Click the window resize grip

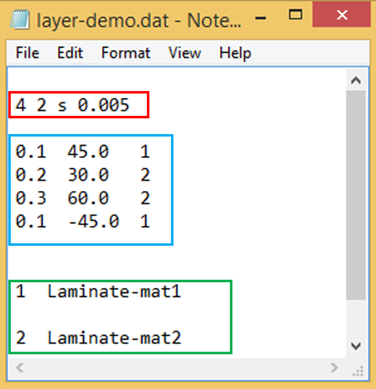tap(358, 370)
